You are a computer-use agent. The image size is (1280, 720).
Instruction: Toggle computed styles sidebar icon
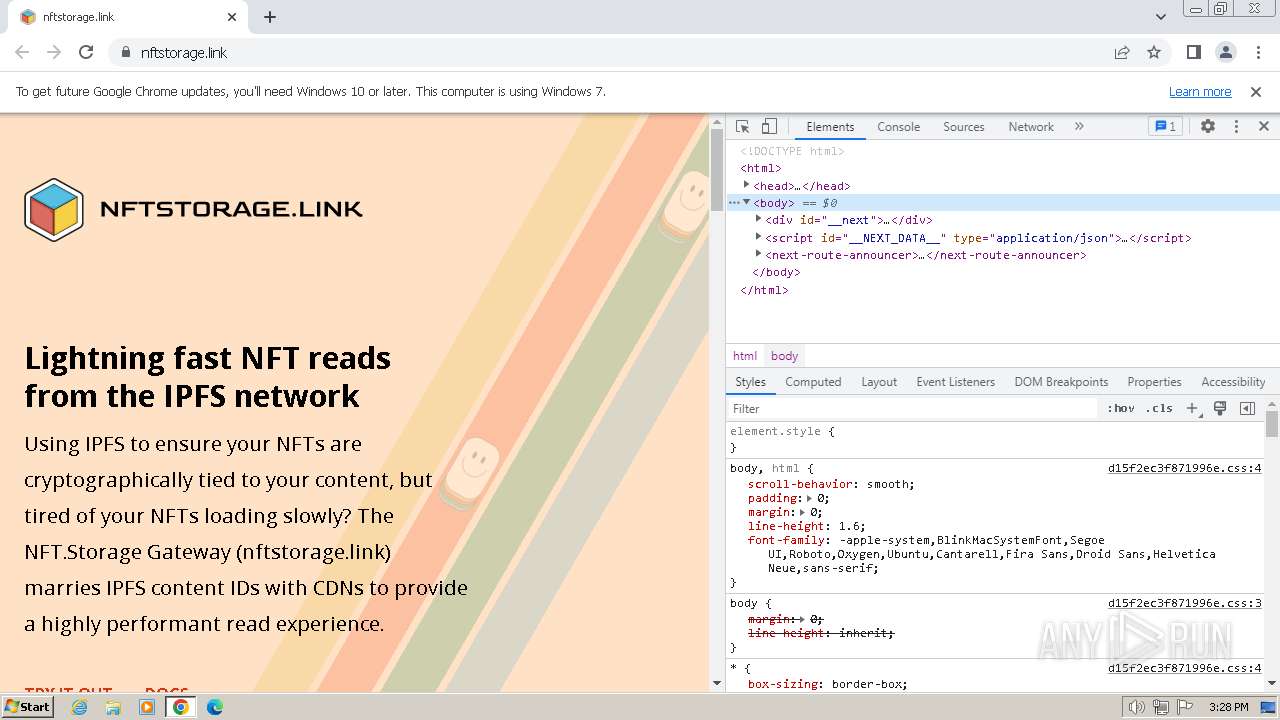point(1247,408)
